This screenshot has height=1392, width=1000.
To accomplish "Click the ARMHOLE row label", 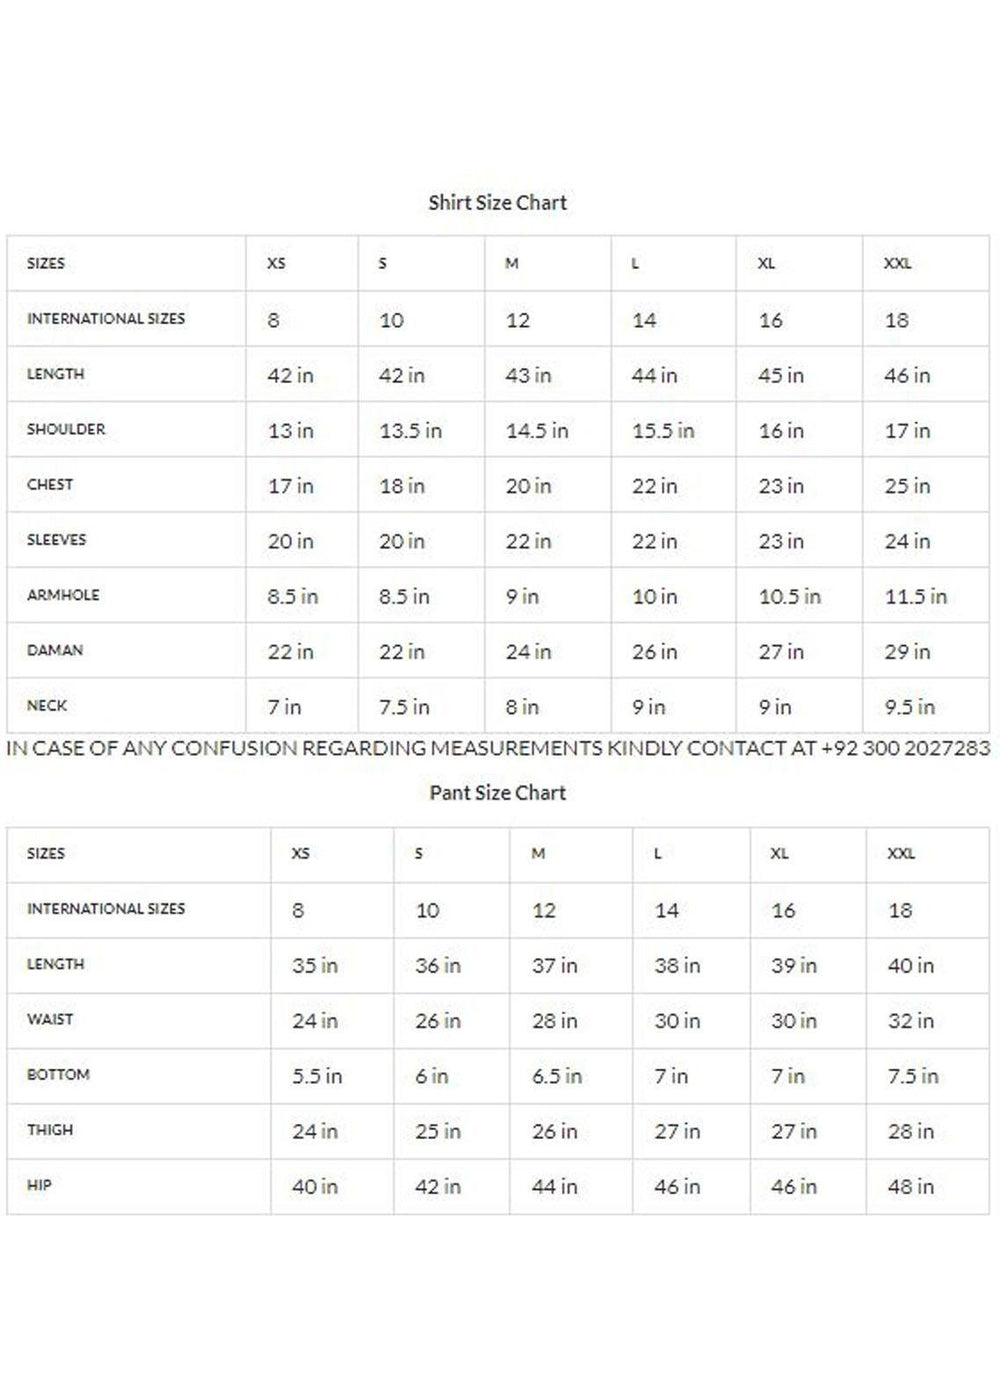I will coord(63,595).
